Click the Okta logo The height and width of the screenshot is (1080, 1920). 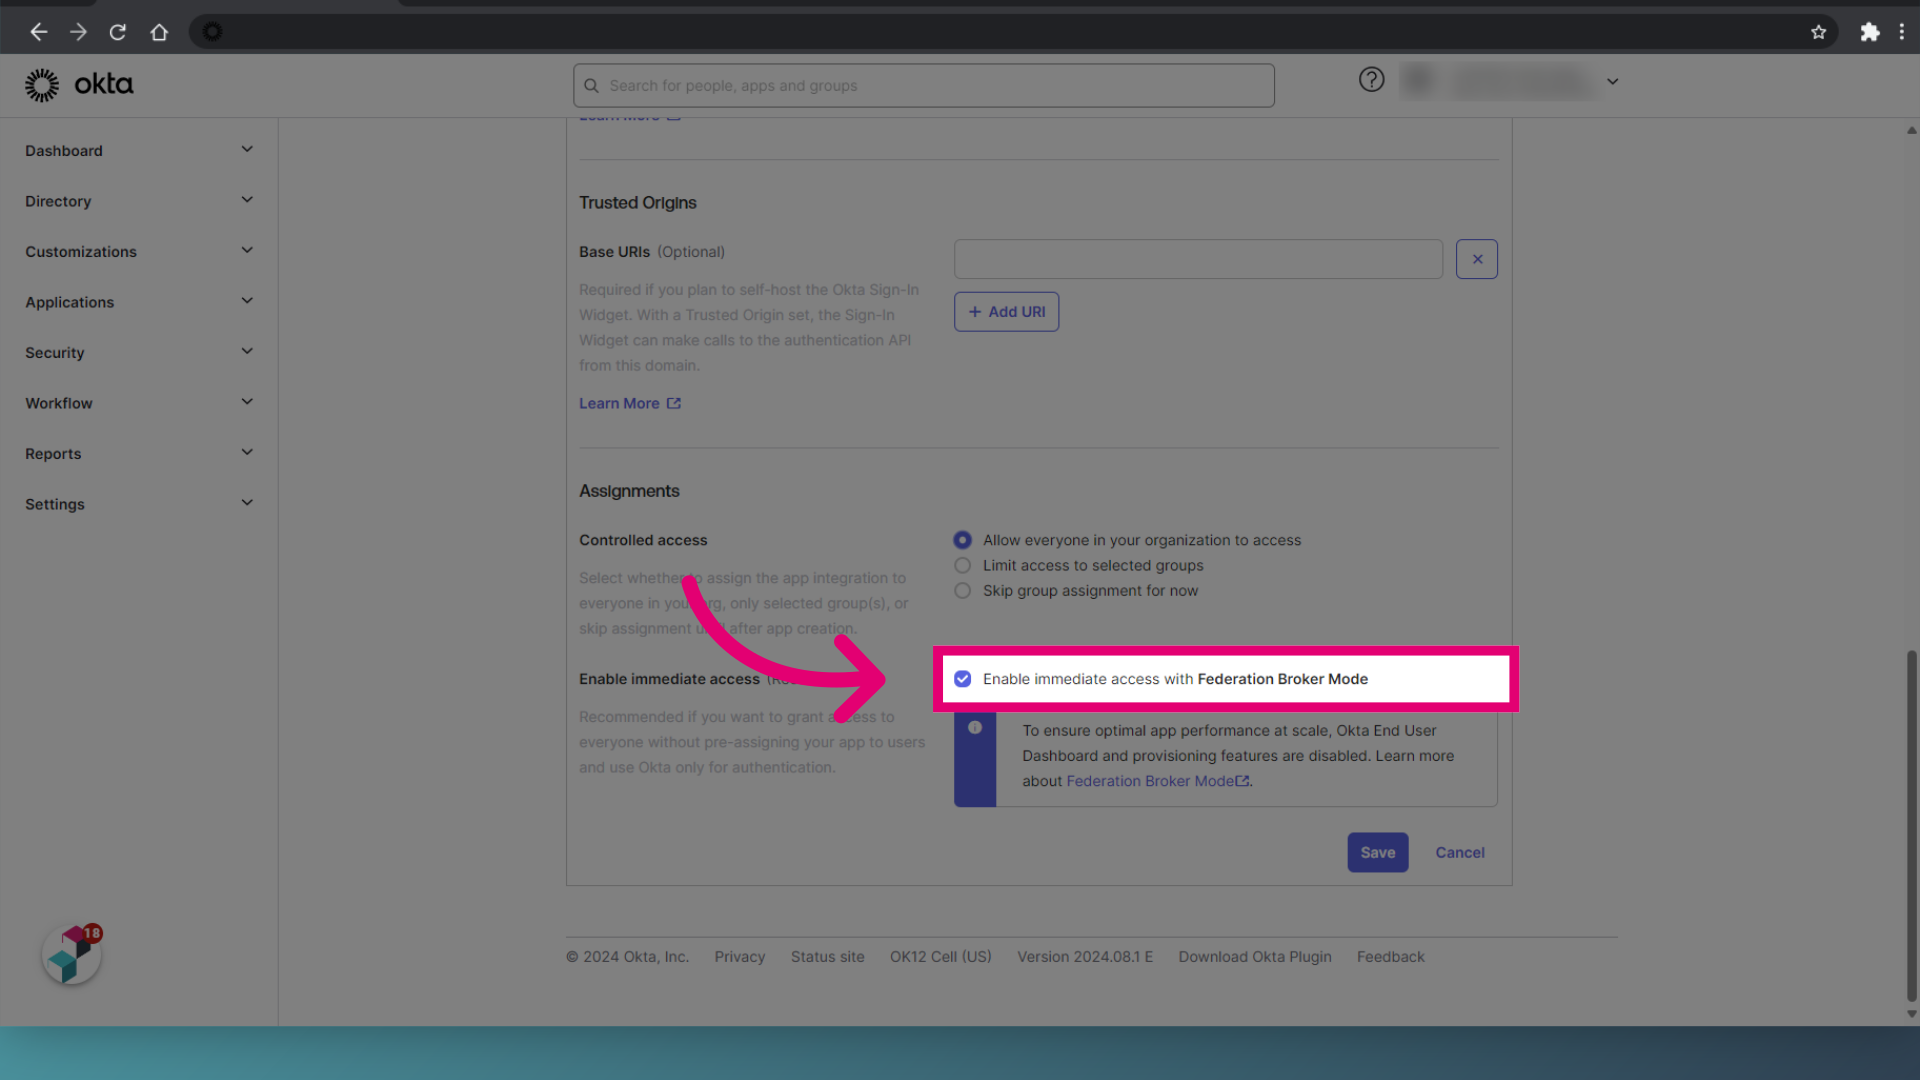point(79,85)
